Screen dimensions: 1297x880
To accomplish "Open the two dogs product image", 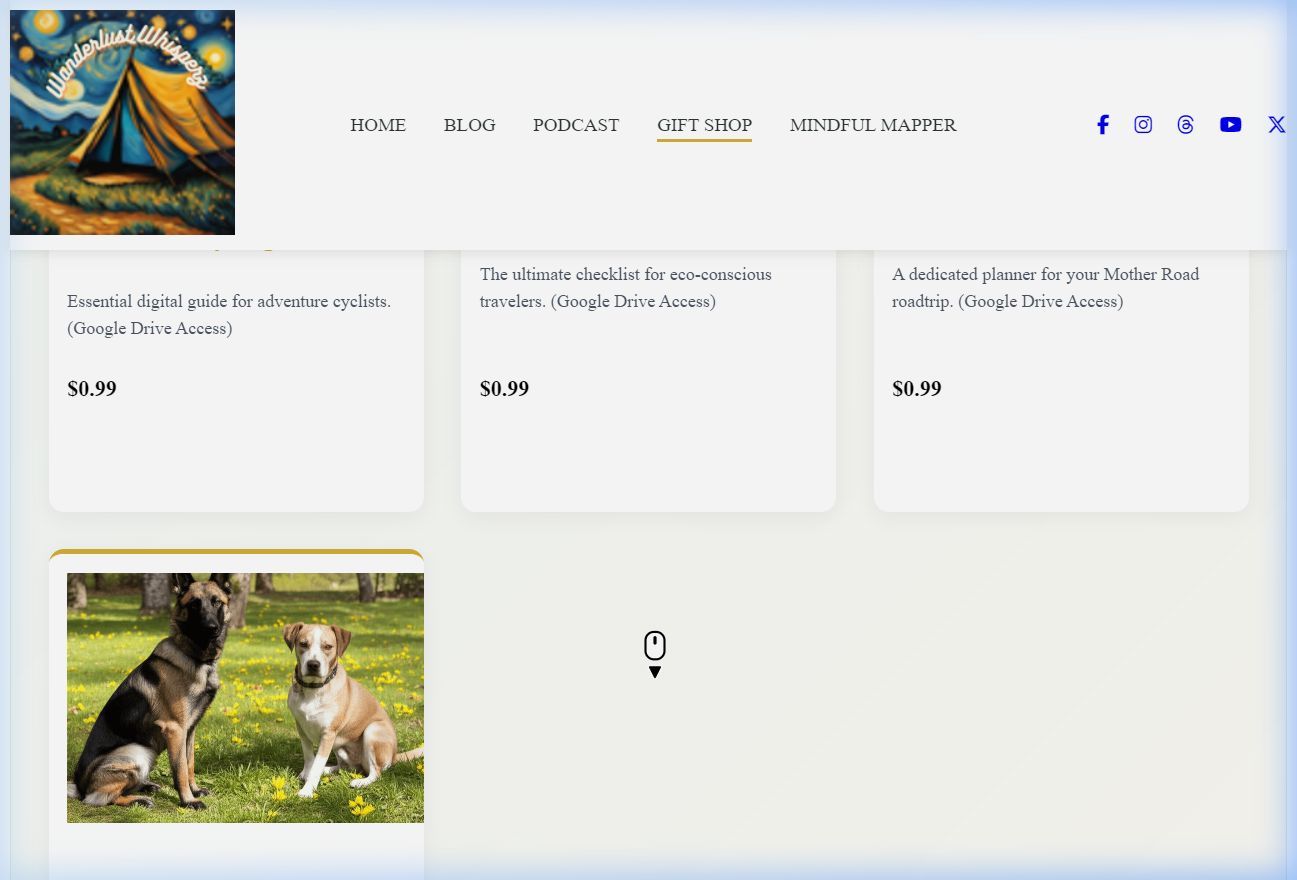I will click(245, 698).
